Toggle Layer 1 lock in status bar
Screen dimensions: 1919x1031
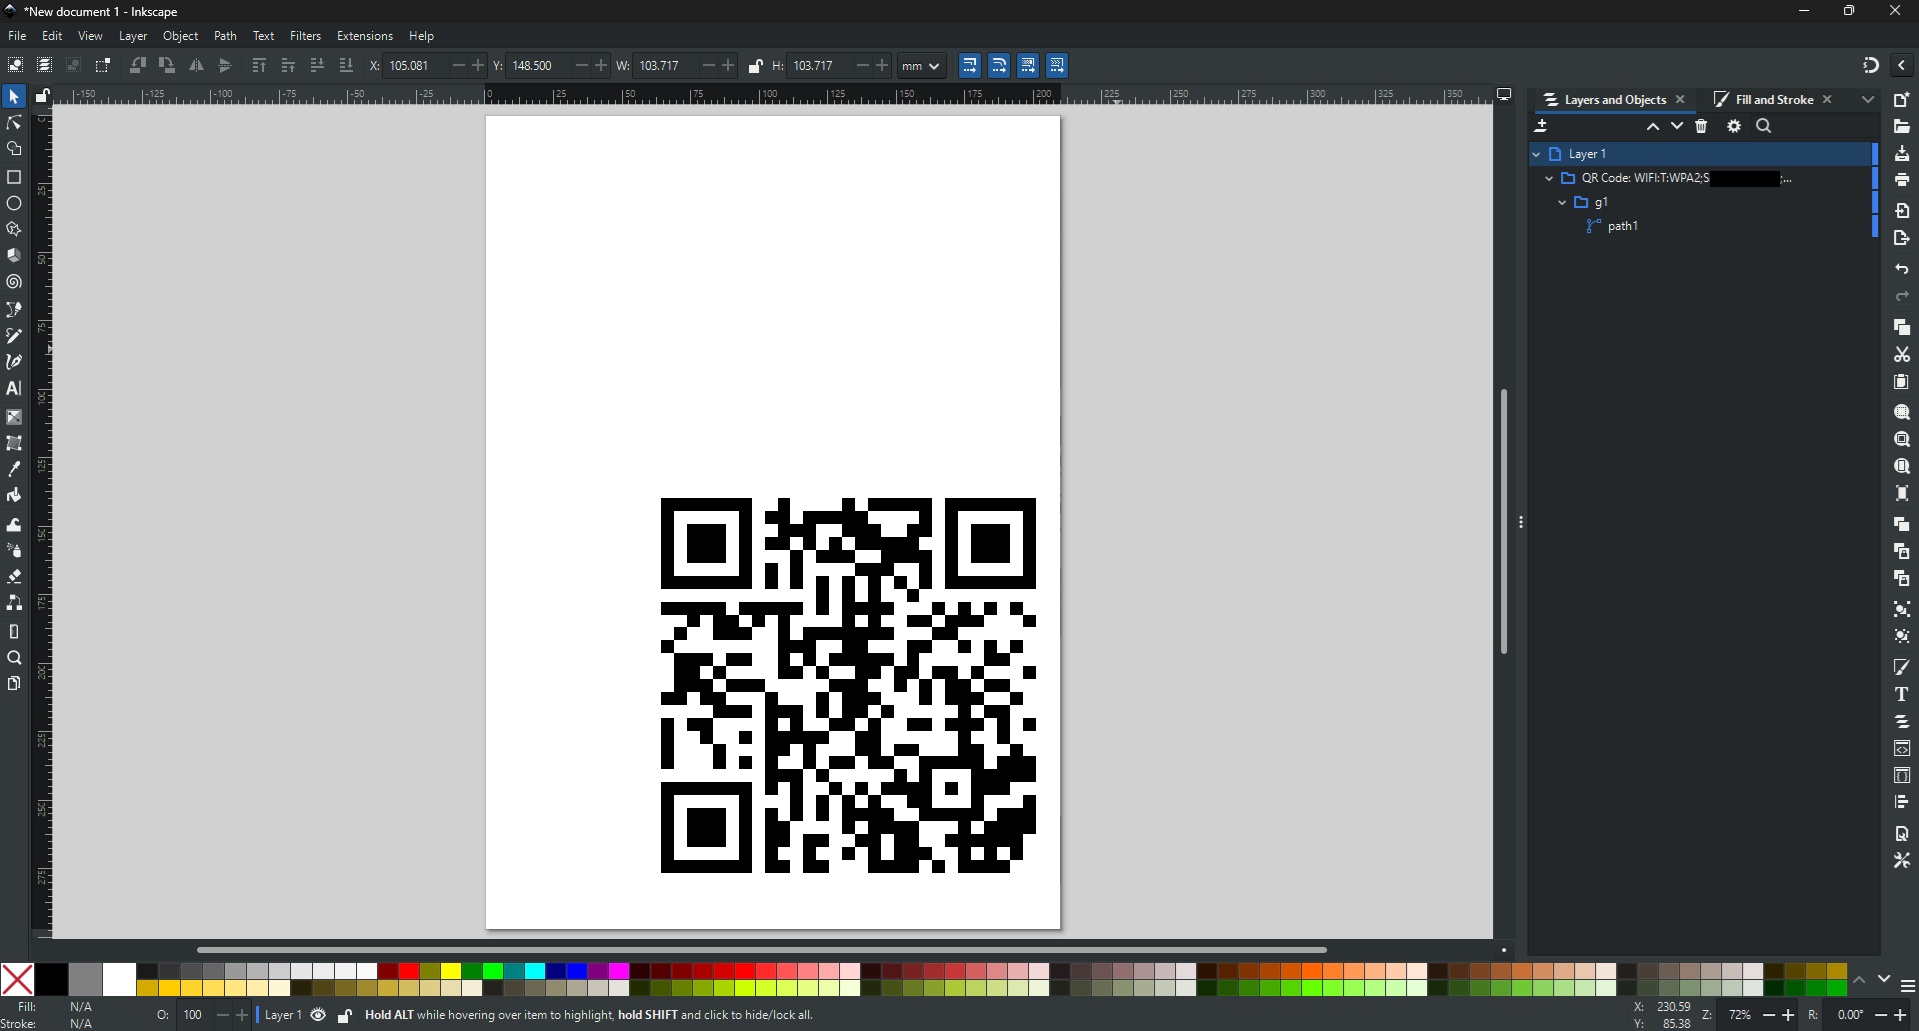pyautogui.click(x=344, y=1017)
